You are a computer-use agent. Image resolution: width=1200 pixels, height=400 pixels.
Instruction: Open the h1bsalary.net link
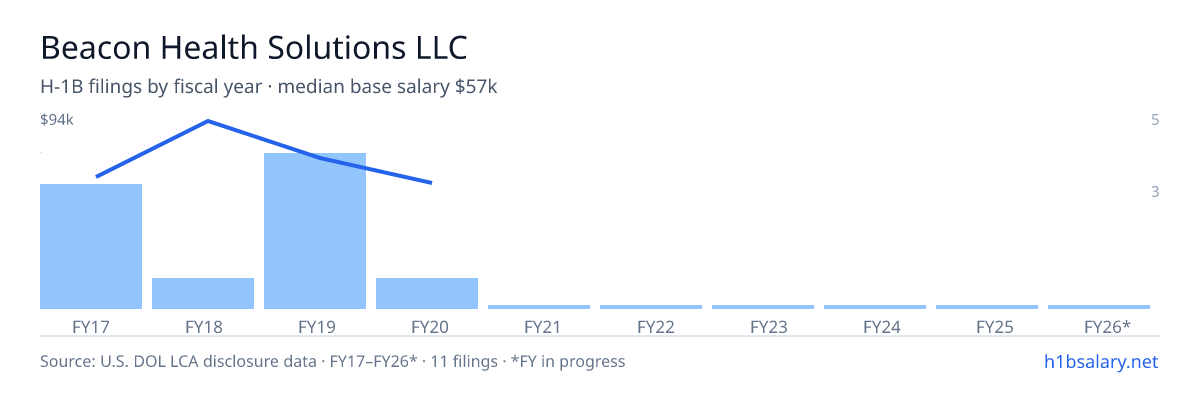[x=1101, y=361]
